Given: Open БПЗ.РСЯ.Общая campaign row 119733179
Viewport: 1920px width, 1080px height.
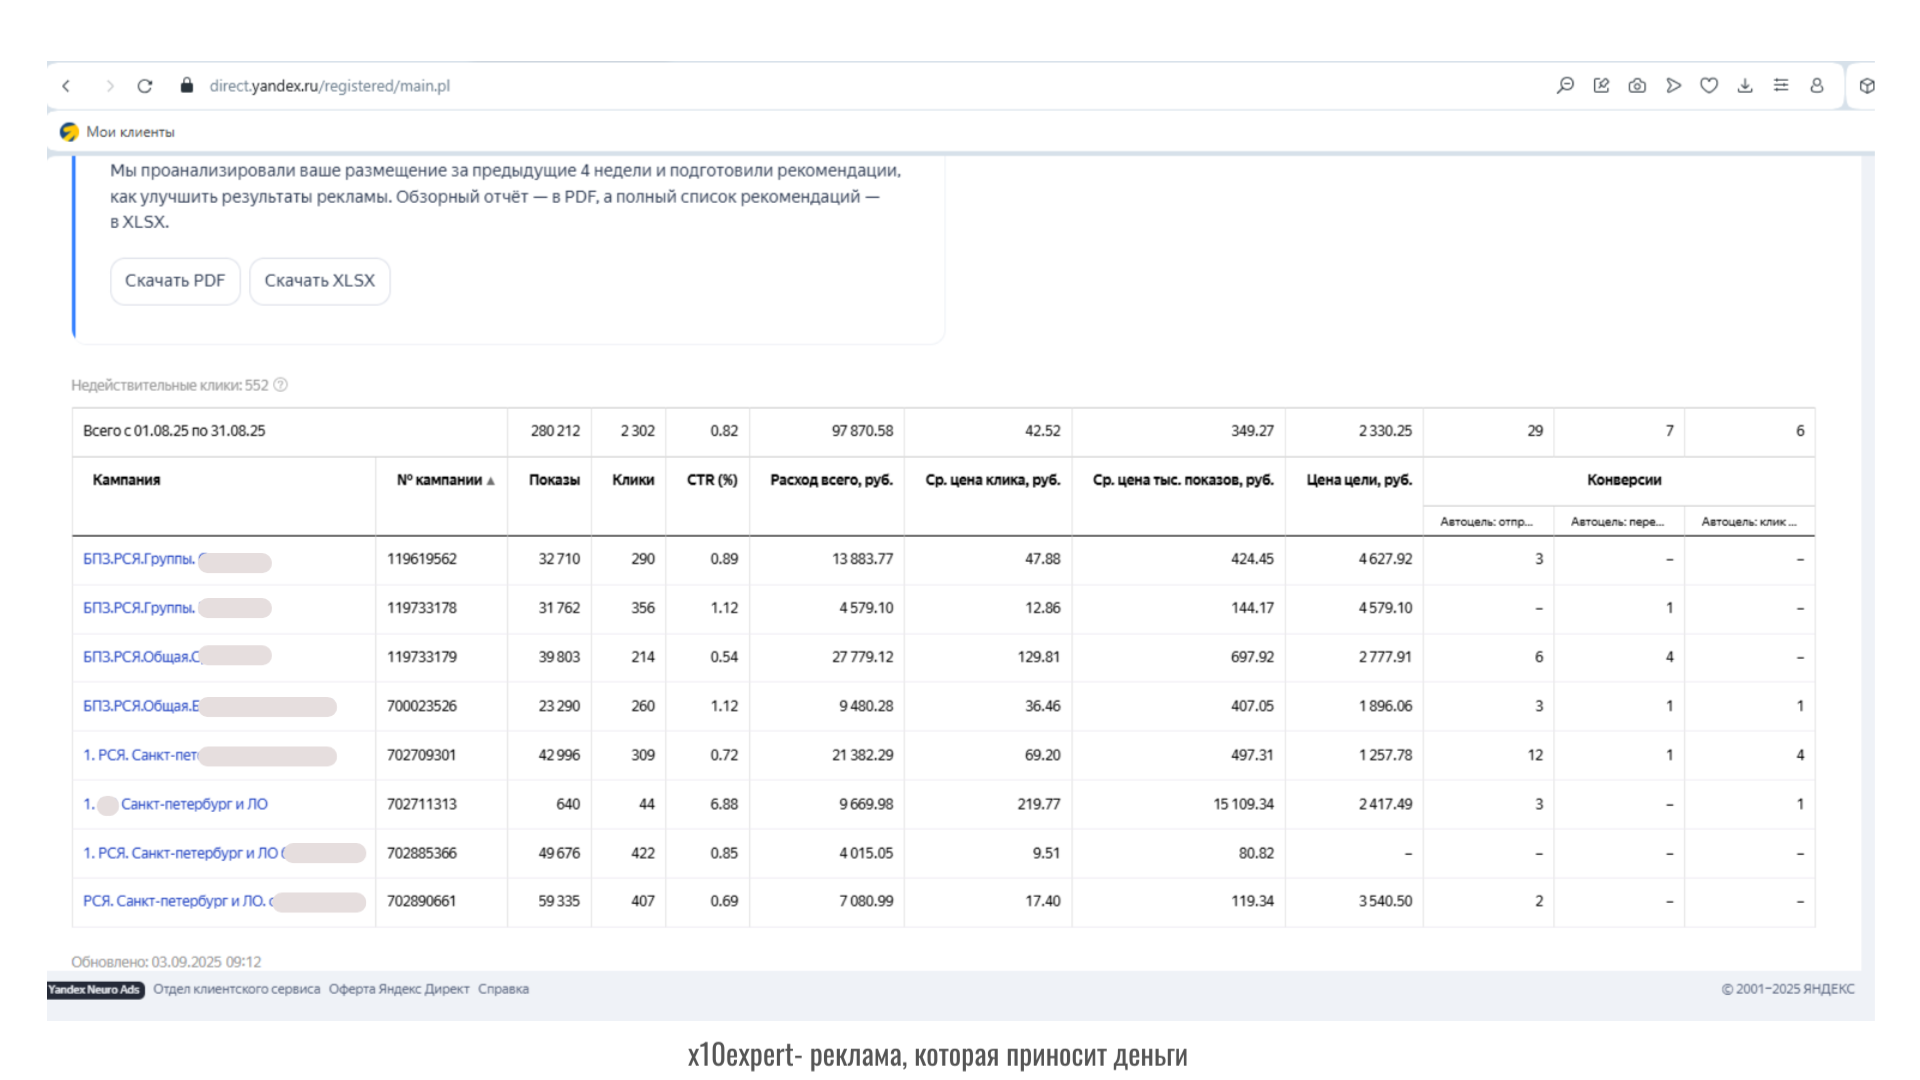Looking at the screenshot, I should (x=141, y=657).
